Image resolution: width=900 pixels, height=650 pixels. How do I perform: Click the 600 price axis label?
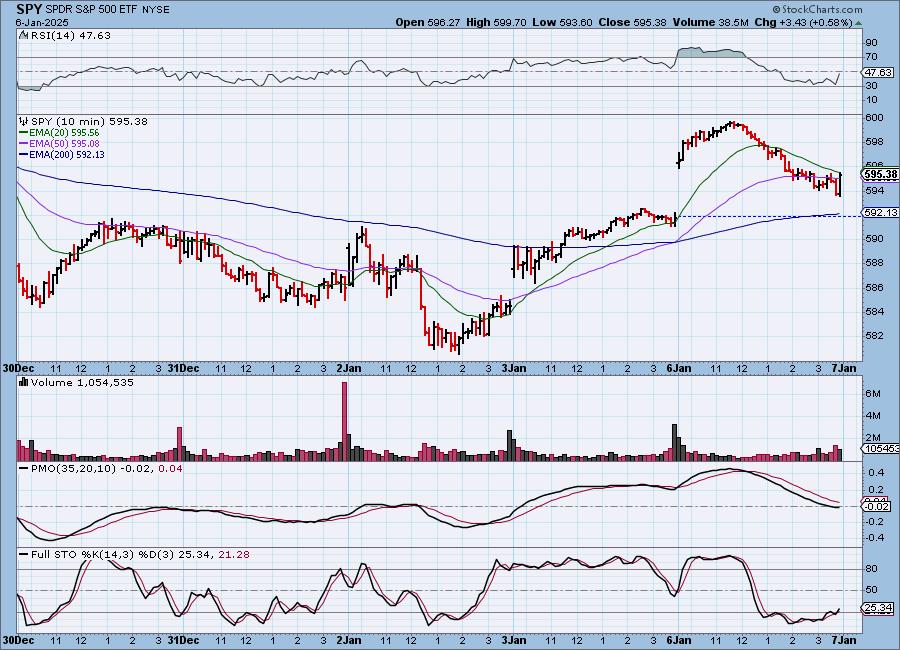click(874, 118)
